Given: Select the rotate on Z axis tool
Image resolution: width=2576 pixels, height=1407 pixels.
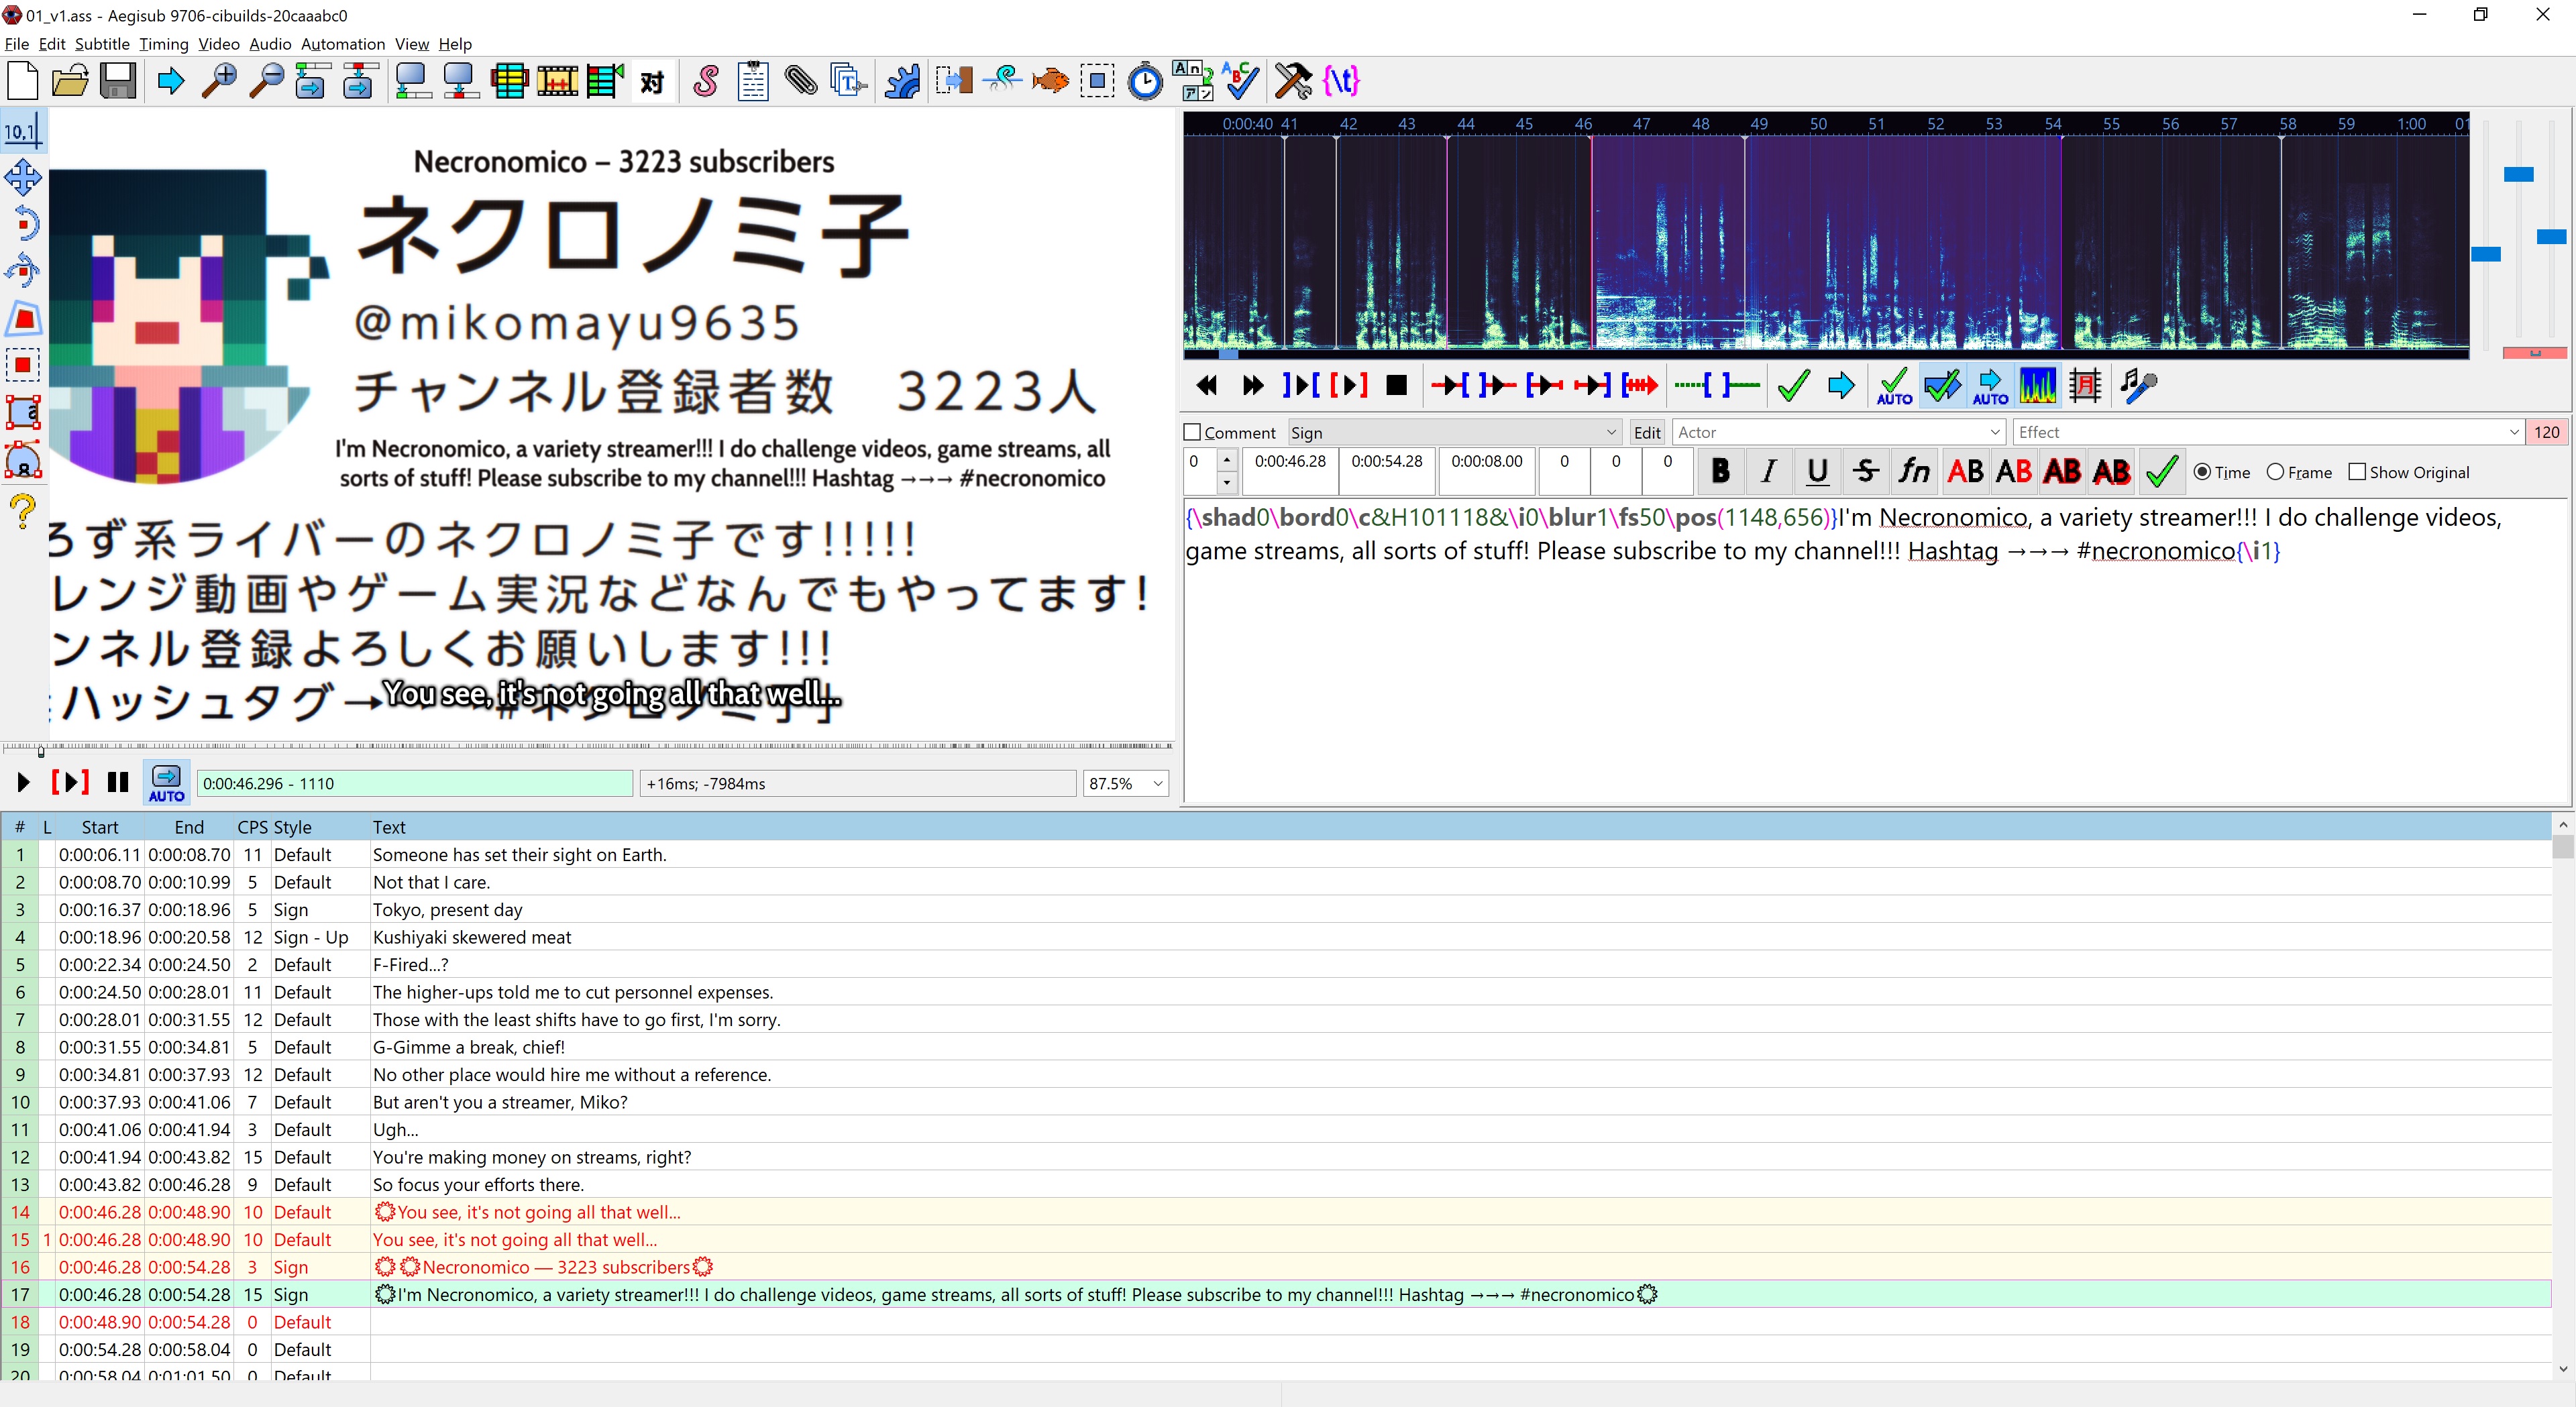Looking at the screenshot, I should (x=23, y=224).
